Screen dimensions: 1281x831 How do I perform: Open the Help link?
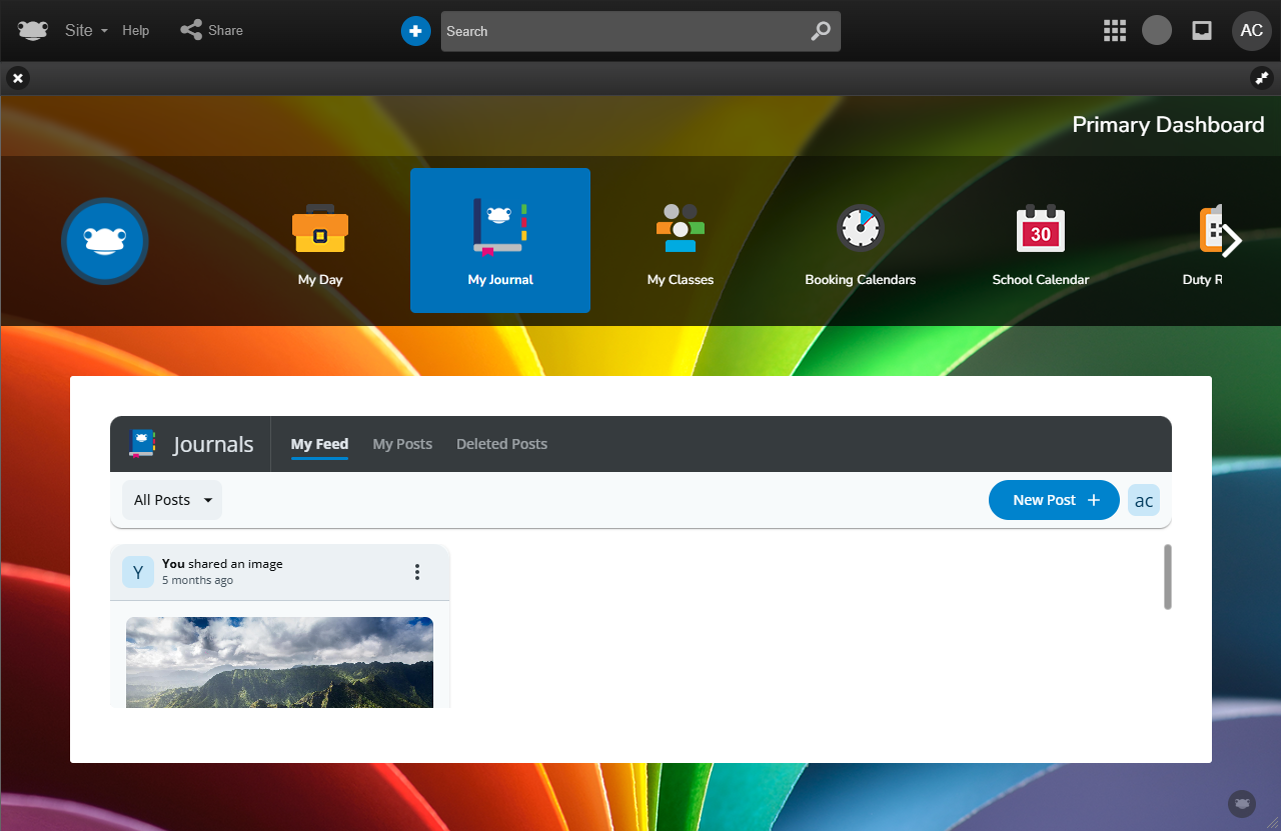click(136, 31)
